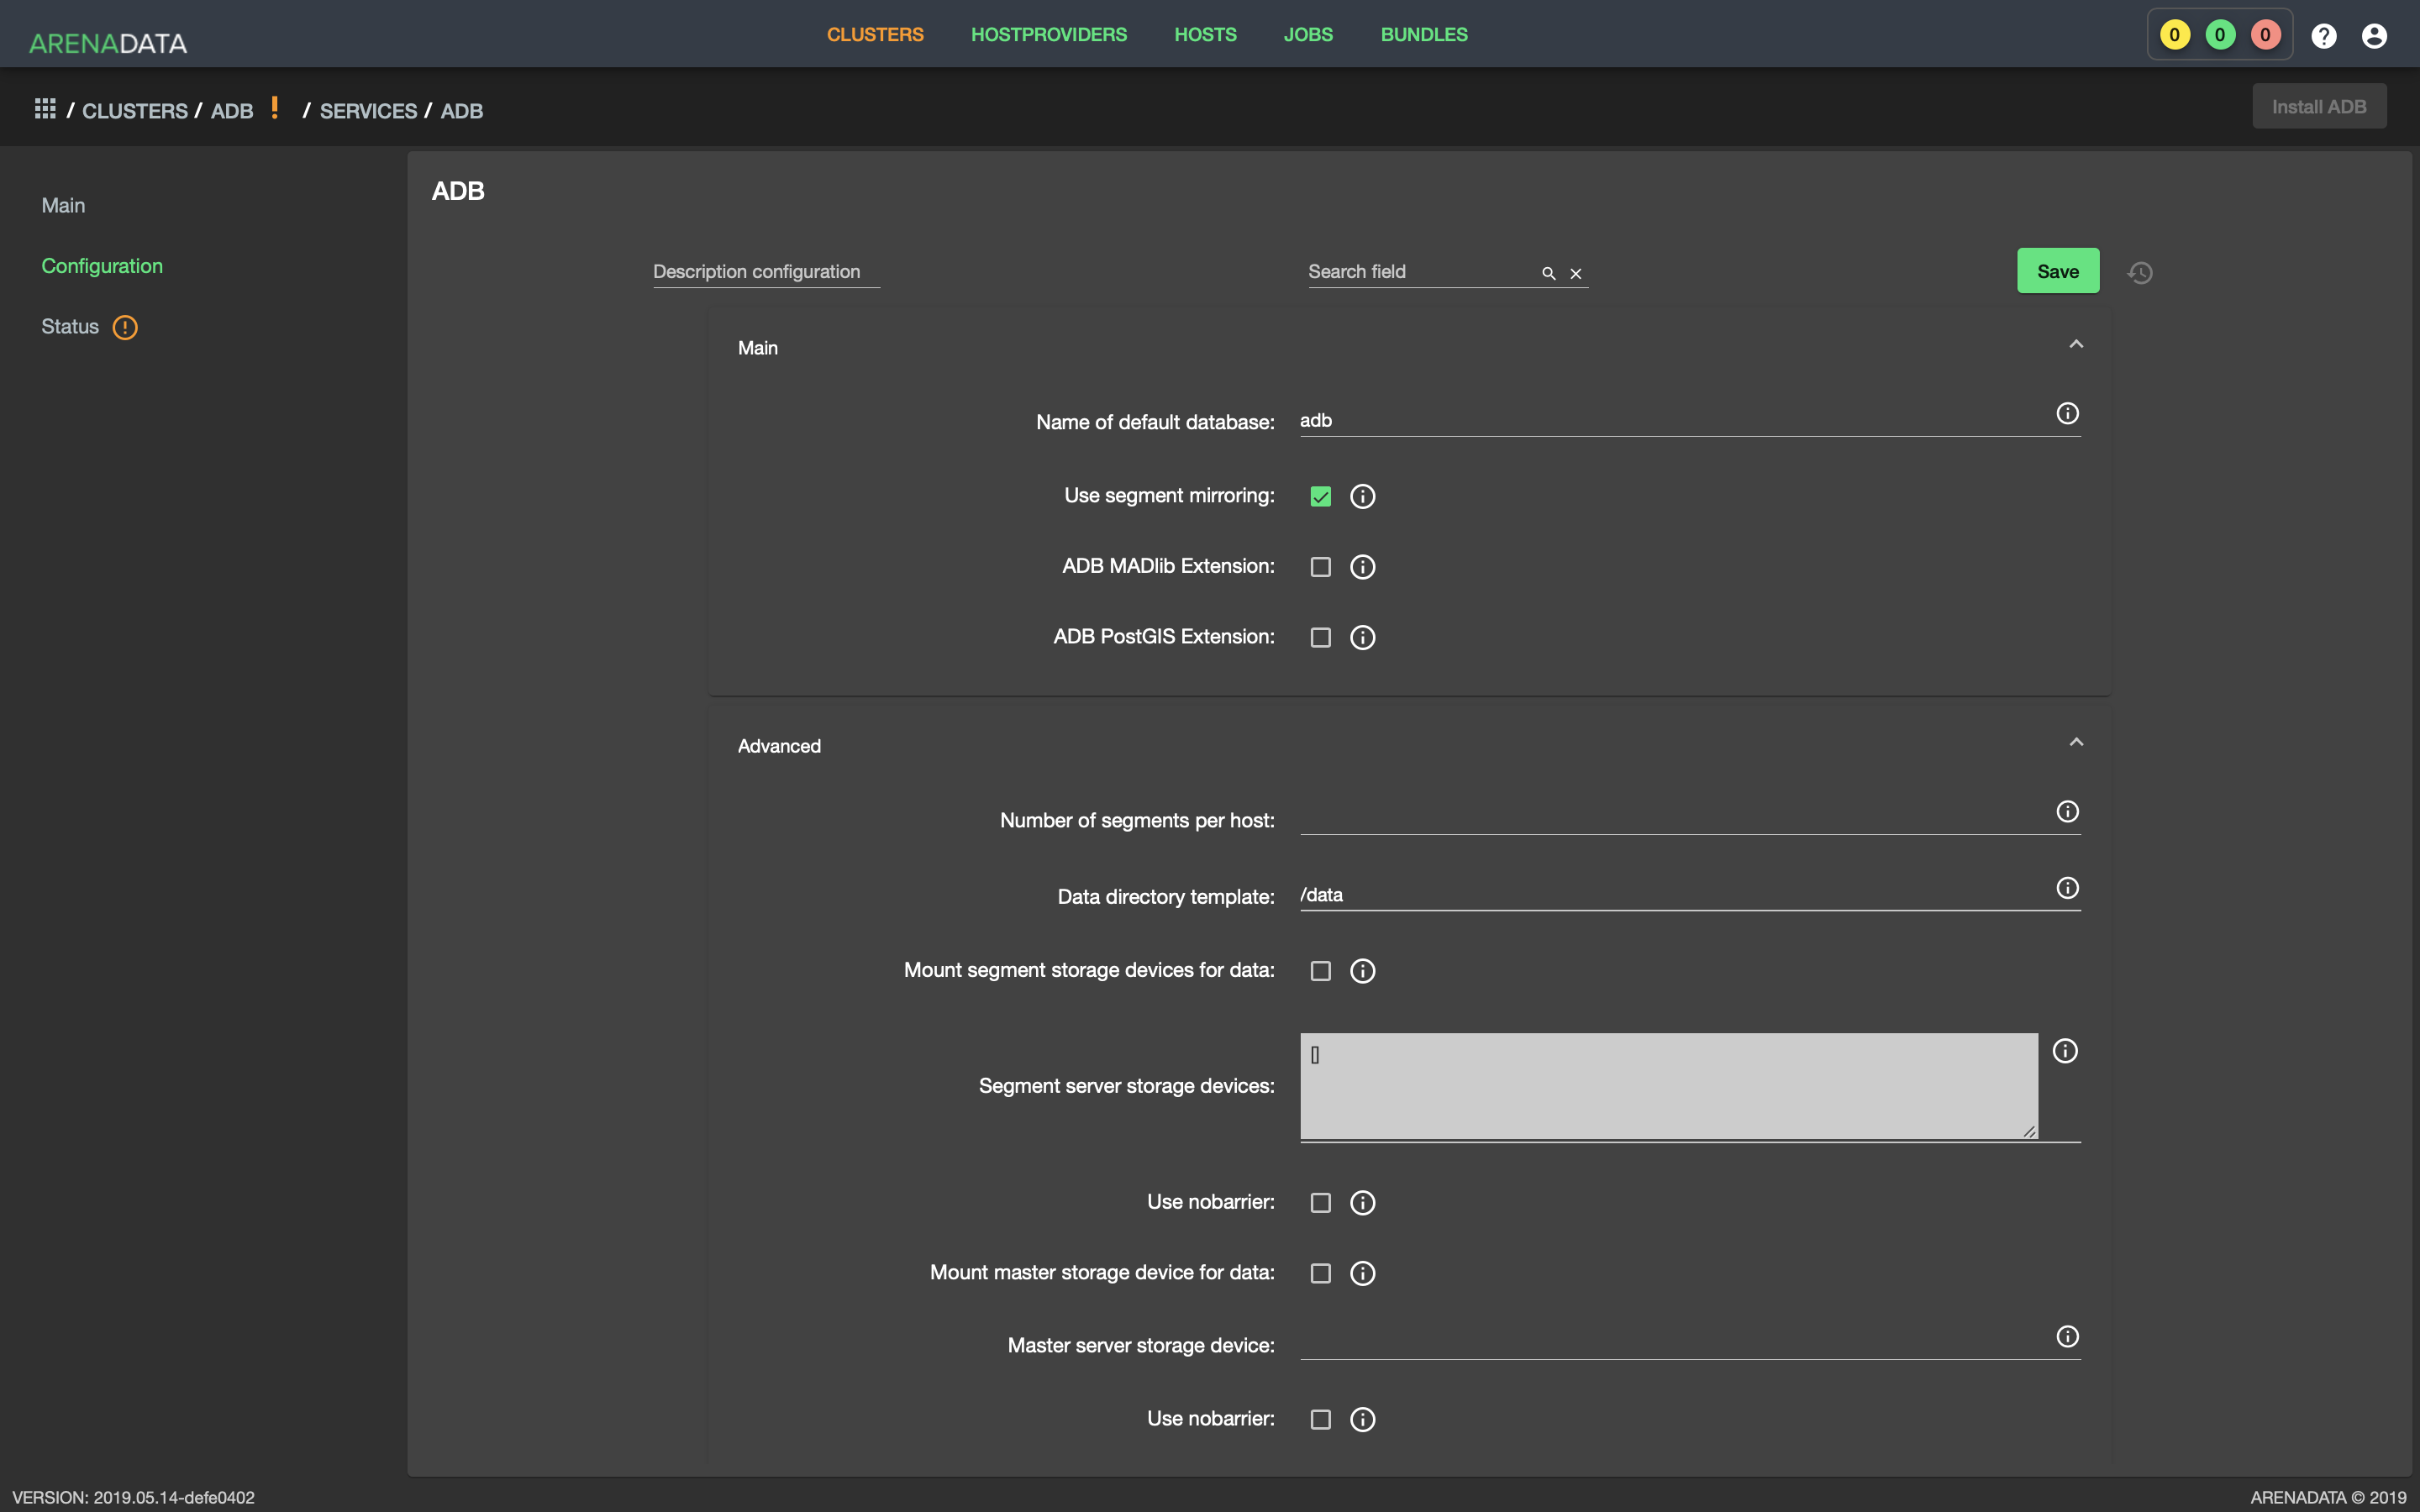Click the search magnifier icon

[1548, 273]
